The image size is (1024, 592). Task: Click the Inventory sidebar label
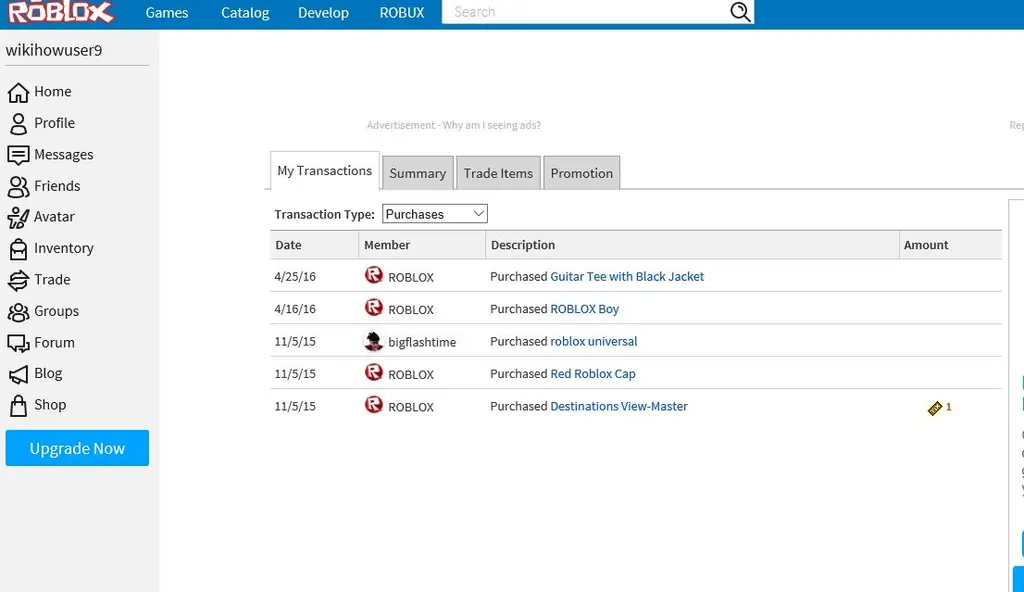click(64, 248)
